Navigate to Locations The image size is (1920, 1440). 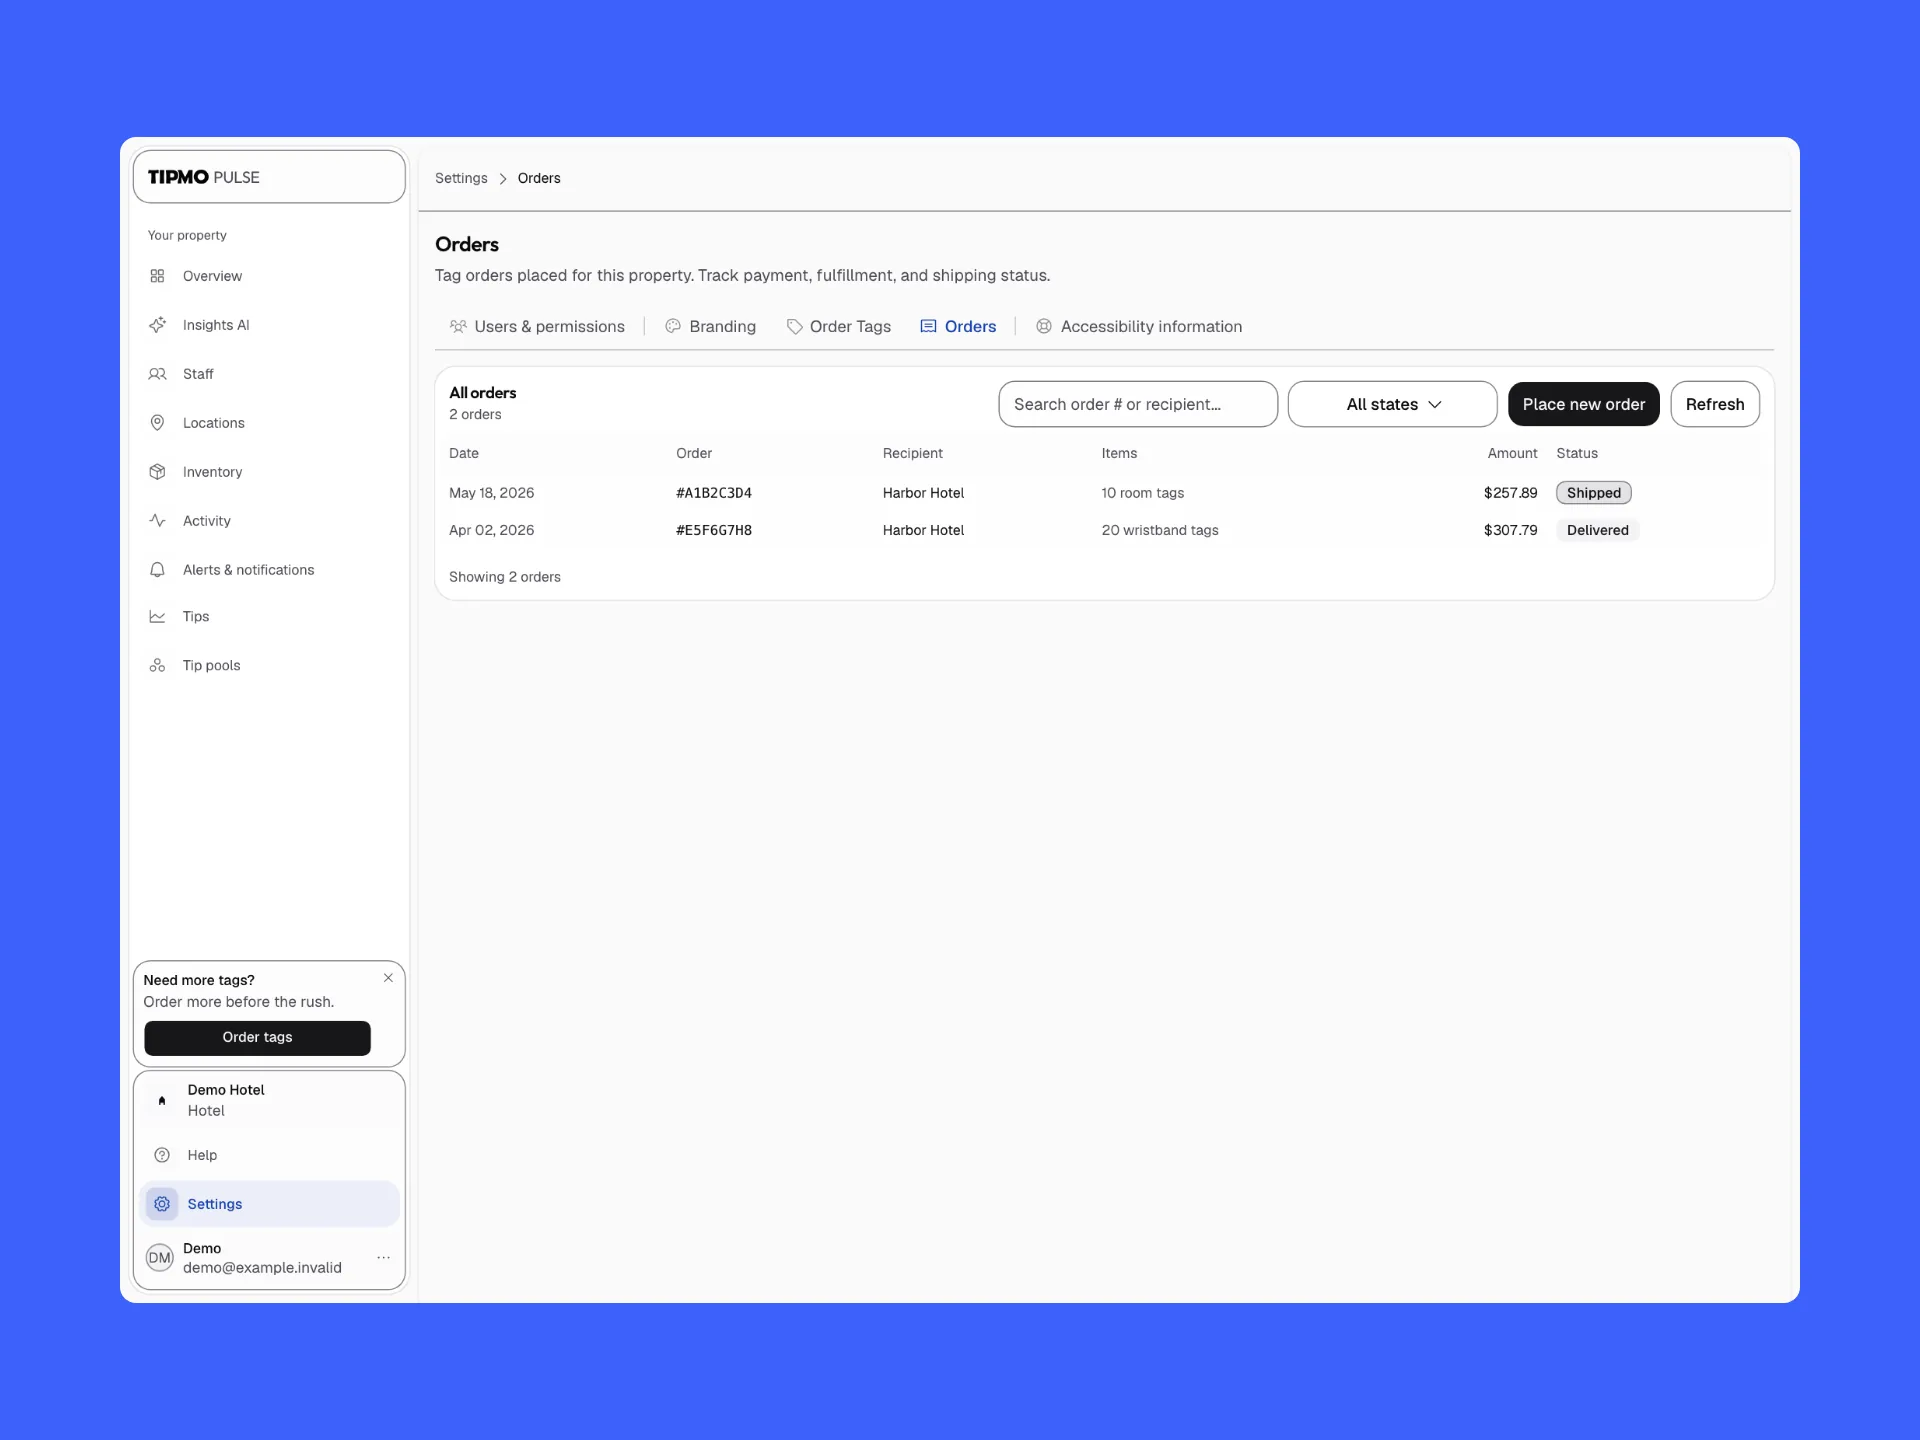[x=268, y=423]
